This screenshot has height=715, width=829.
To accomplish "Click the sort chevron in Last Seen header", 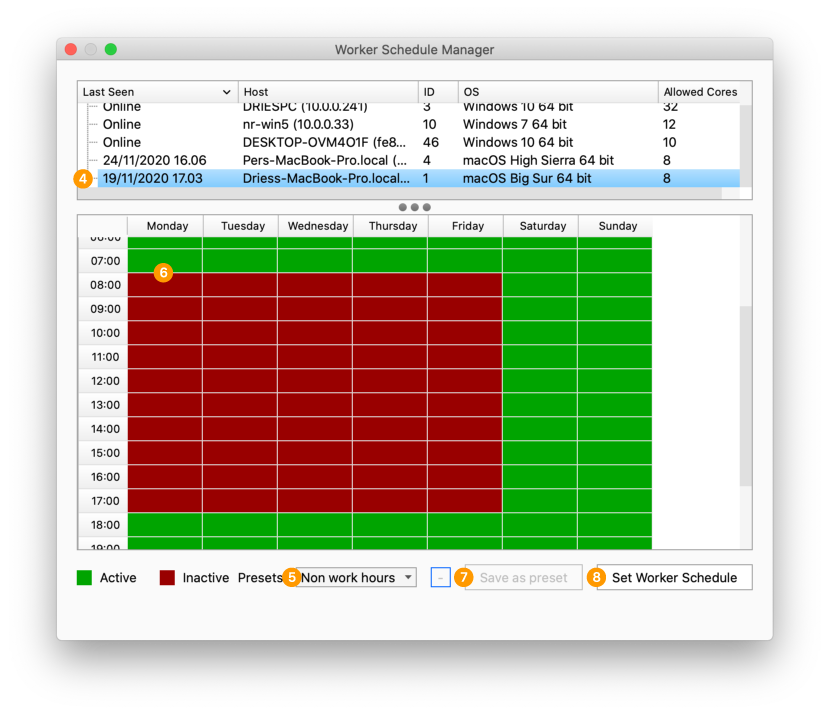I will click(227, 92).
